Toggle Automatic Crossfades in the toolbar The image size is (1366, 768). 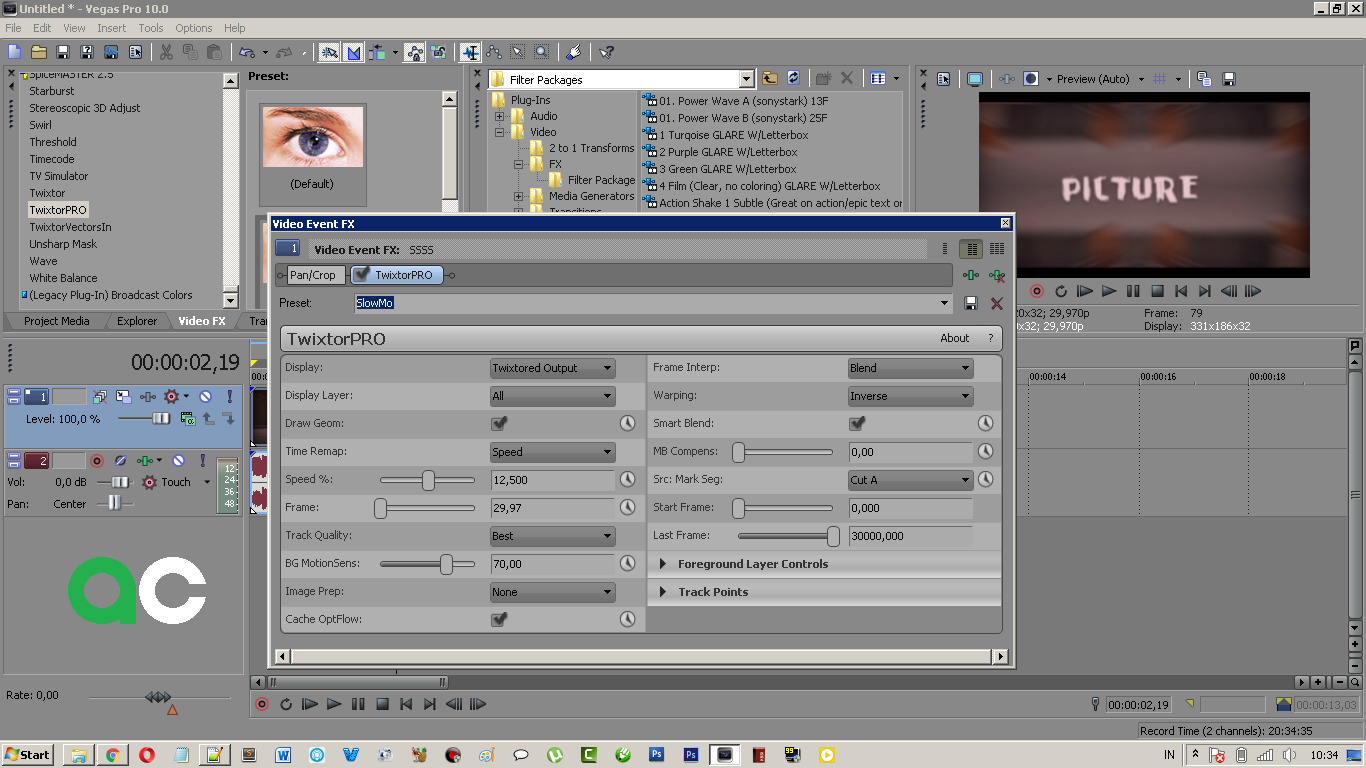353,52
